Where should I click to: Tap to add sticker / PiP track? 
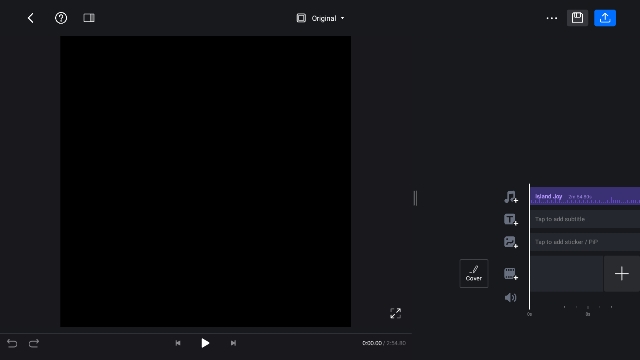point(585,242)
